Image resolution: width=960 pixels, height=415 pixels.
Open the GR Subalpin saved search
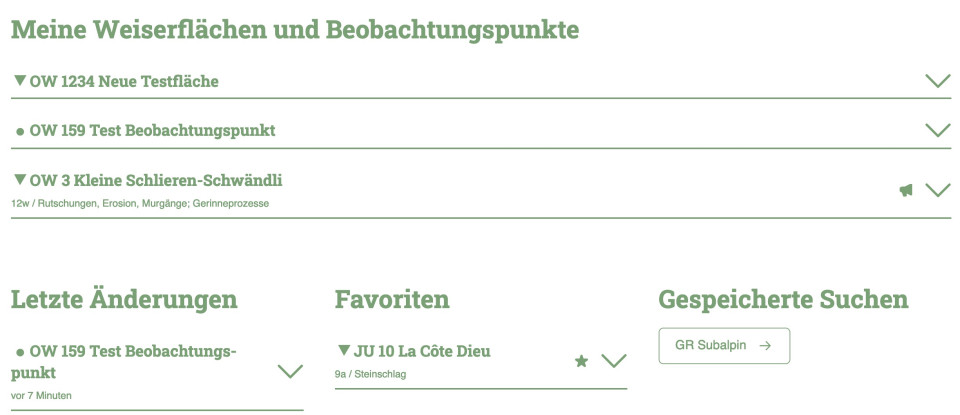tap(724, 346)
